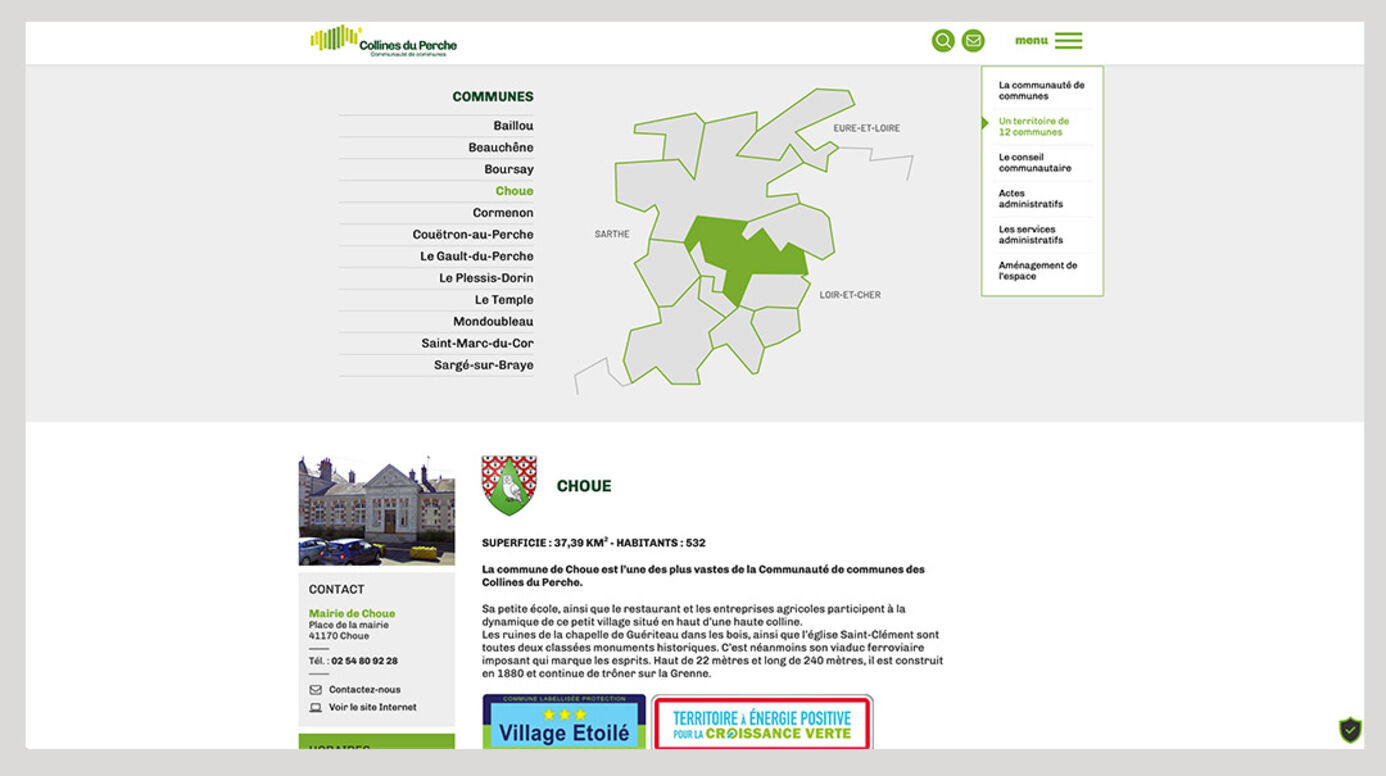This screenshot has height=776, width=1386.
Task: Open the hamburger menu icon
Action: tap(1068, 41)
